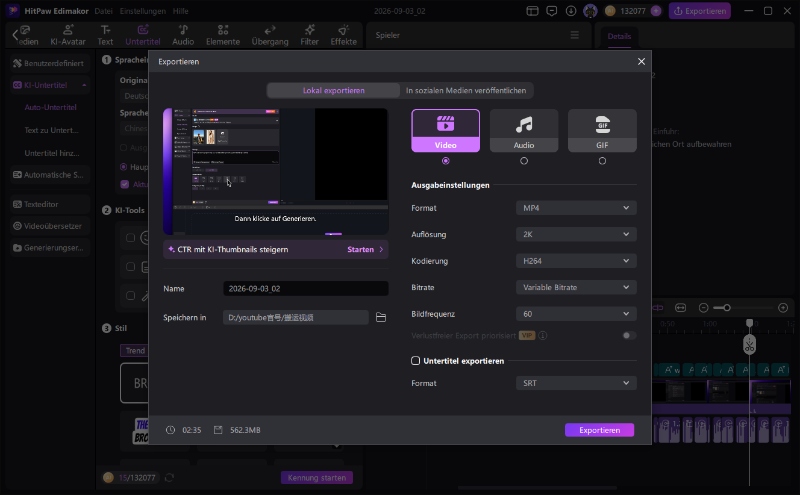
Task: Refresh credits icon beside 15/132077
Action: [x=169, y=478]
